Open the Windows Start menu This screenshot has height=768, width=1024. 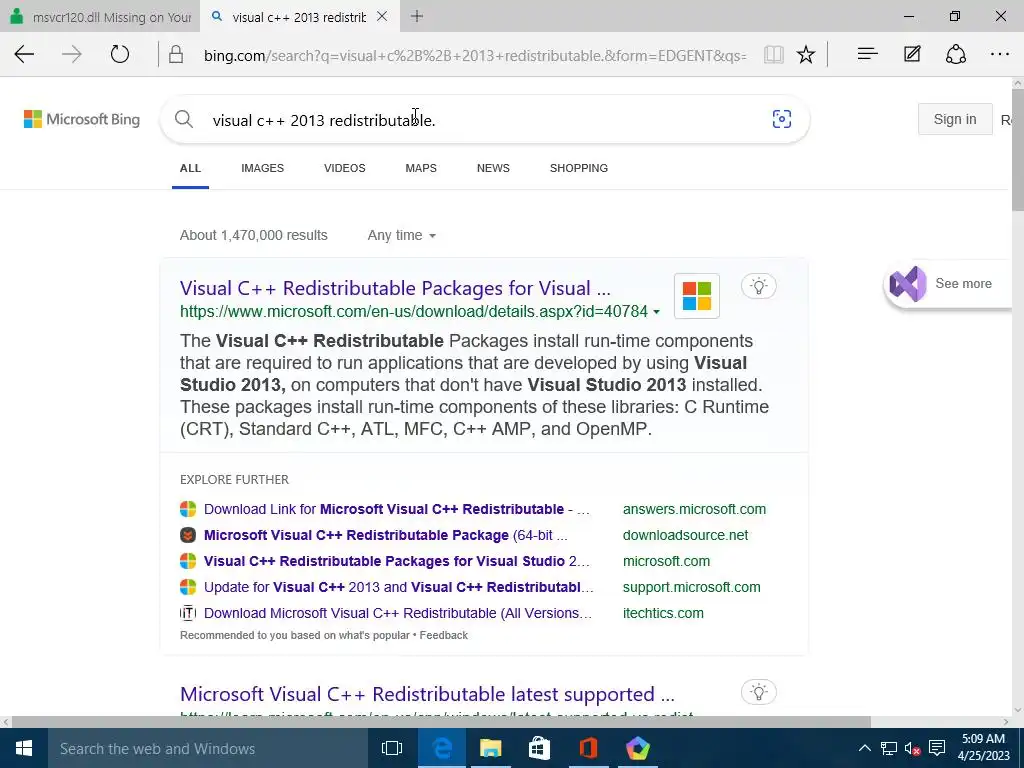(x=24, y=748)
